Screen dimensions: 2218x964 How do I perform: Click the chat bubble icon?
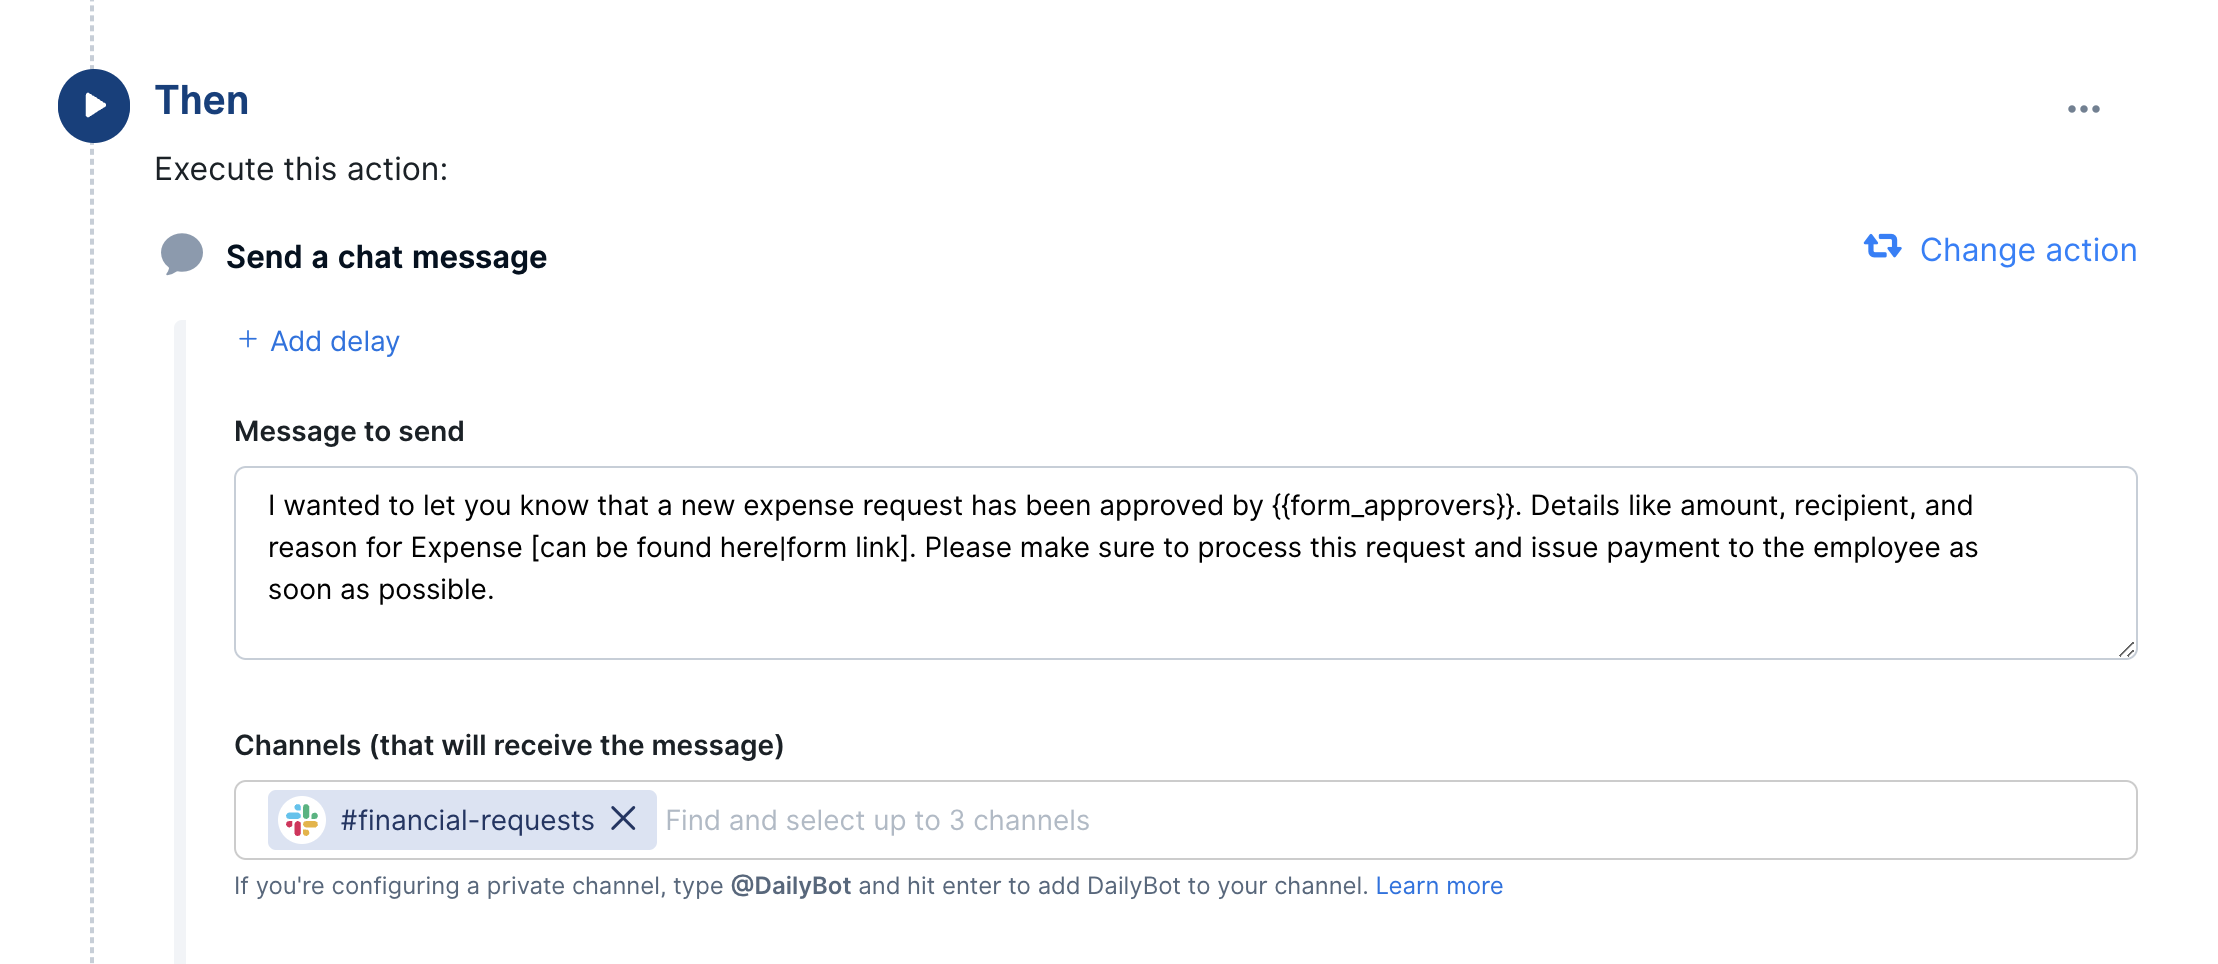tap(182, 255)
